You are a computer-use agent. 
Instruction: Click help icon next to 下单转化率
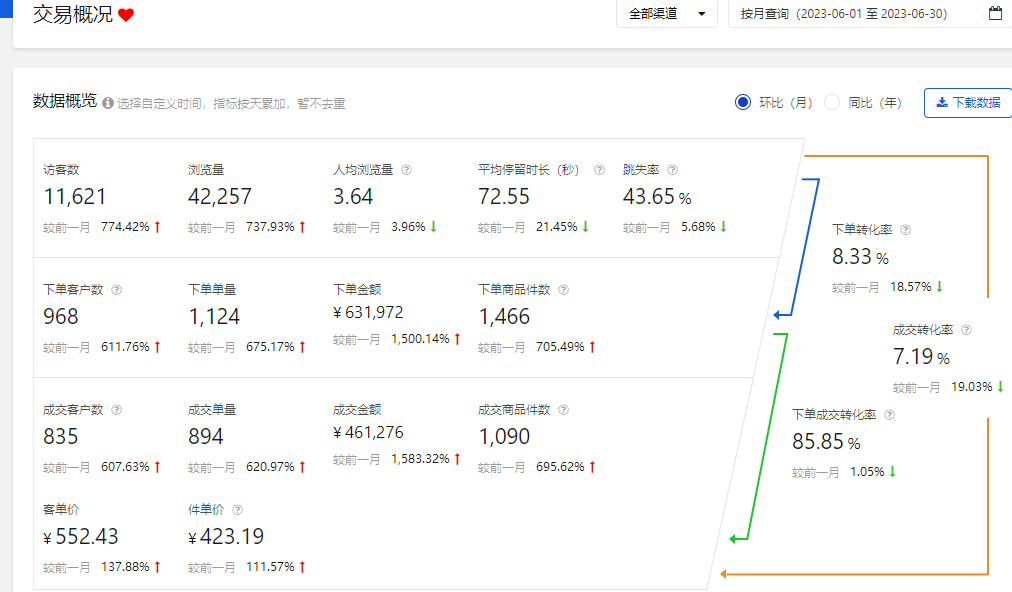[905, 230]
